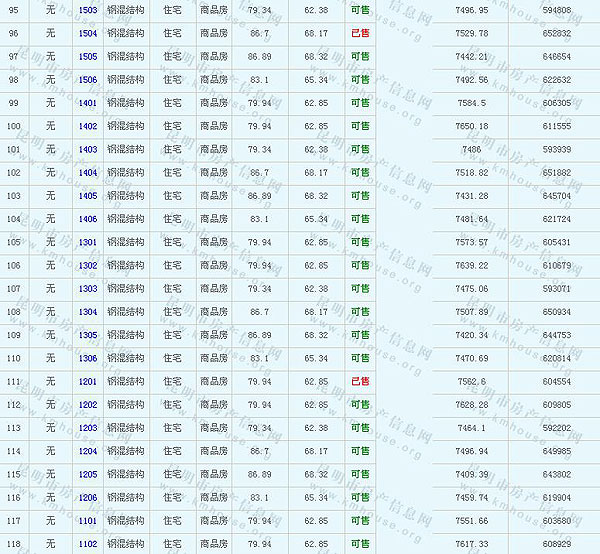Open room 1203 details
600x554 pixels.
(x=88, y=428)
